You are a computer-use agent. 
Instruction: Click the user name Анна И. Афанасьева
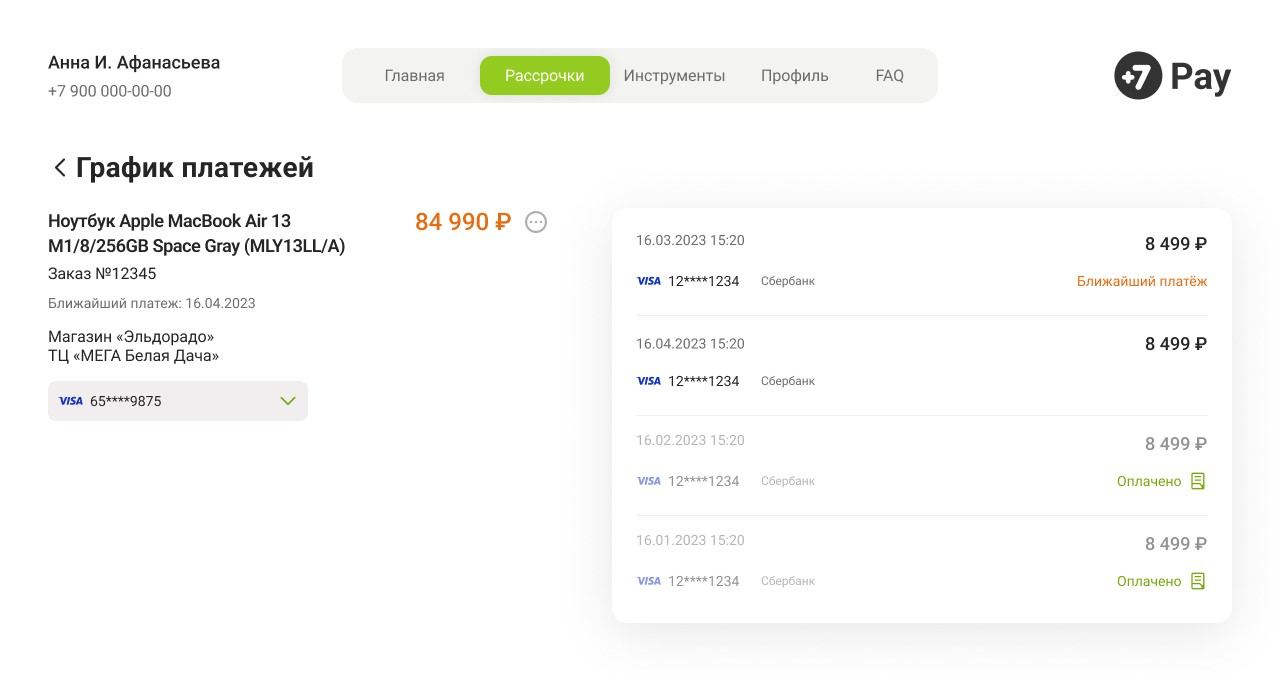point(133,62)
